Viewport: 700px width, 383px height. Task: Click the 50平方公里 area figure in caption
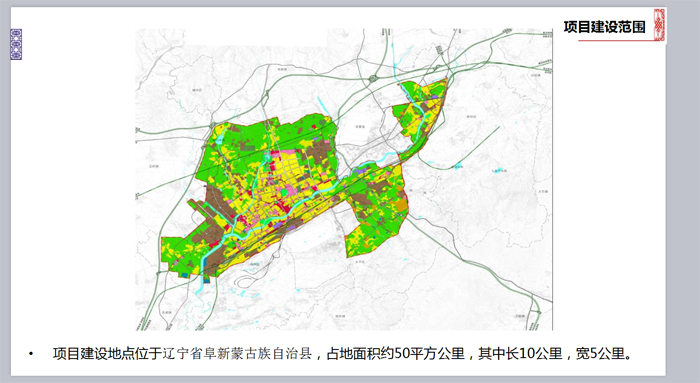(x=430, y=354)
